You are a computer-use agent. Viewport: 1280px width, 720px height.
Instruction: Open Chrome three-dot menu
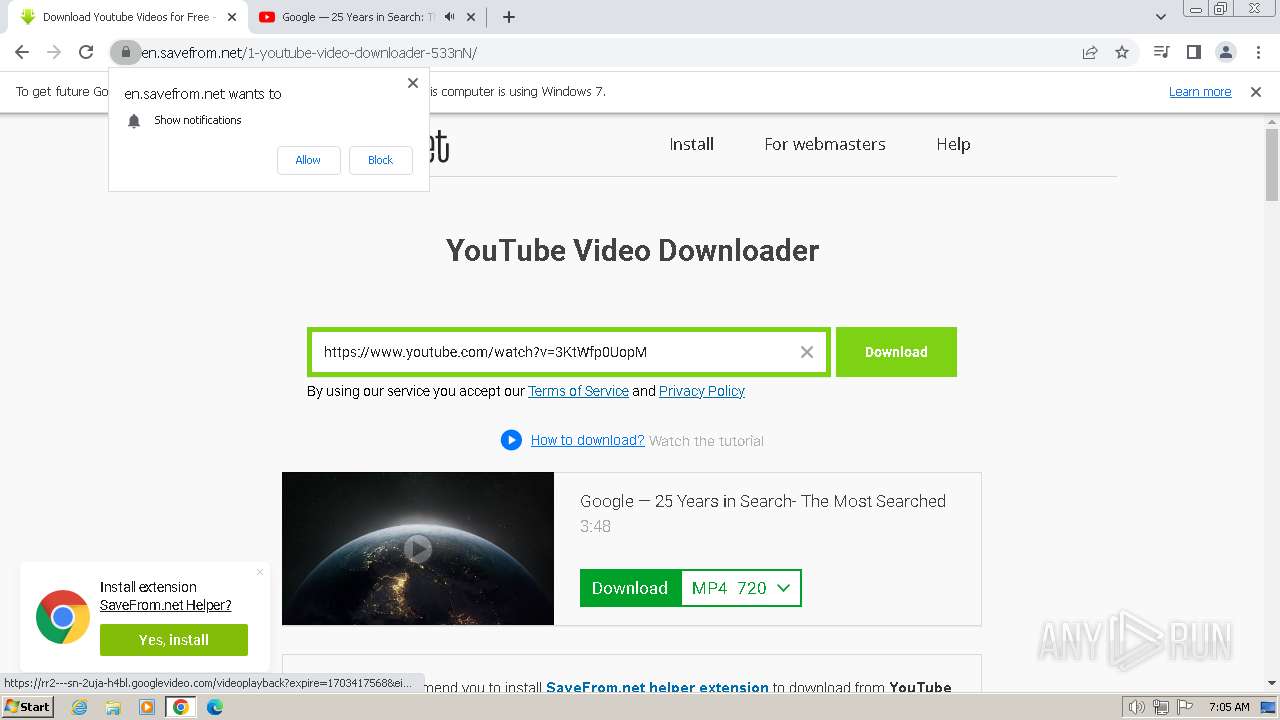1258,52
